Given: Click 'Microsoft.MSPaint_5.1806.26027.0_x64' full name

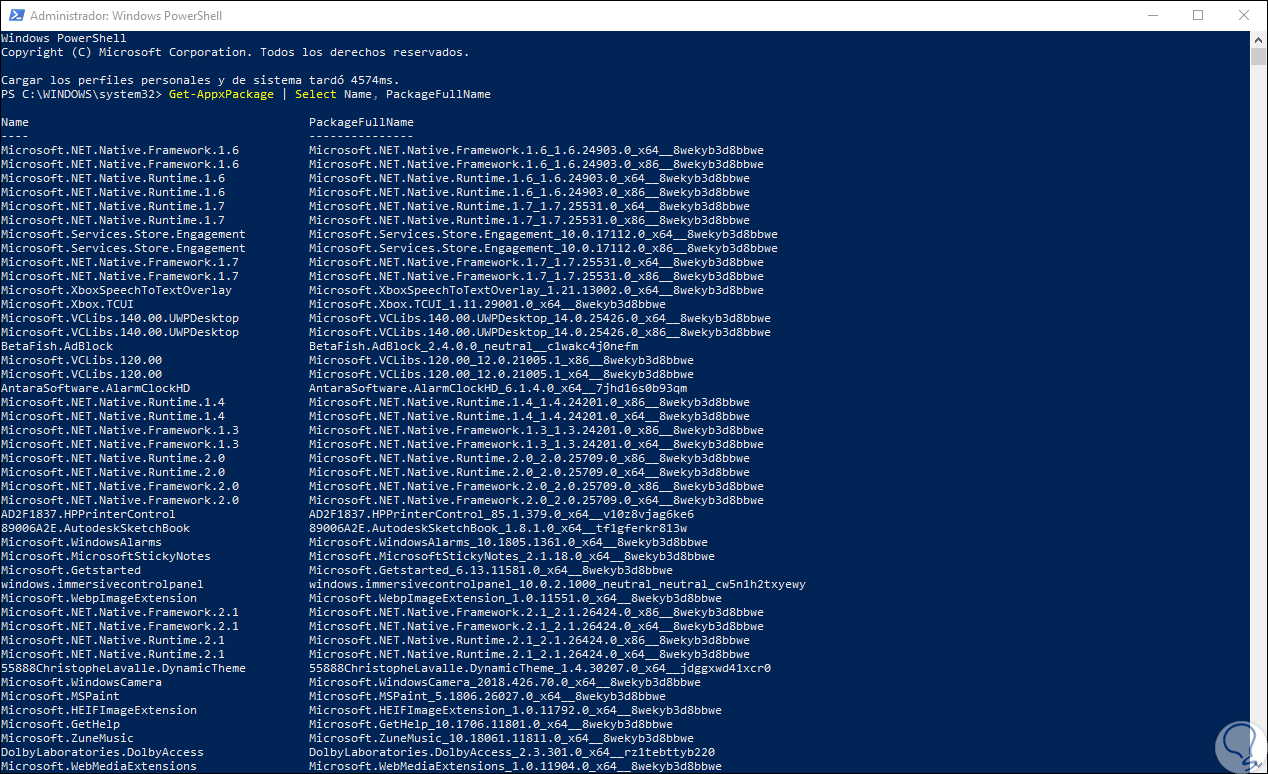Looking at the screenshot, I should (487, 696).
